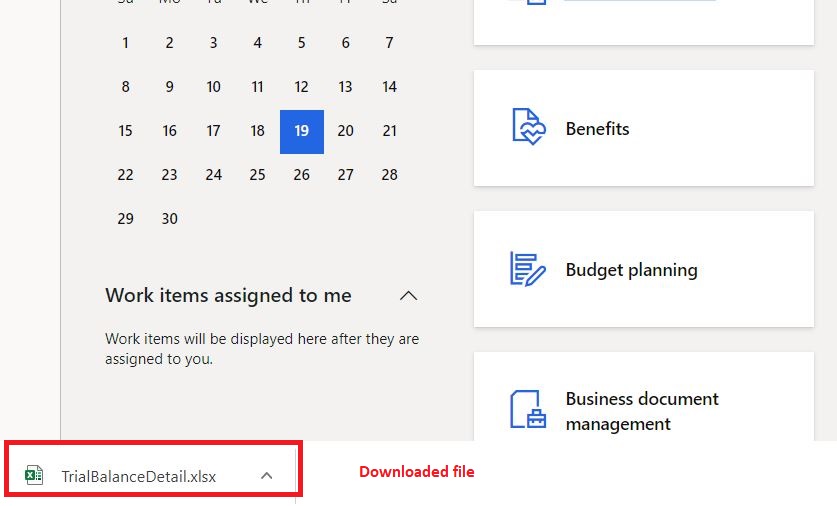837x506 pixels.
Task: Pick date 22 in the calendar
Action: tap(125, 175)
